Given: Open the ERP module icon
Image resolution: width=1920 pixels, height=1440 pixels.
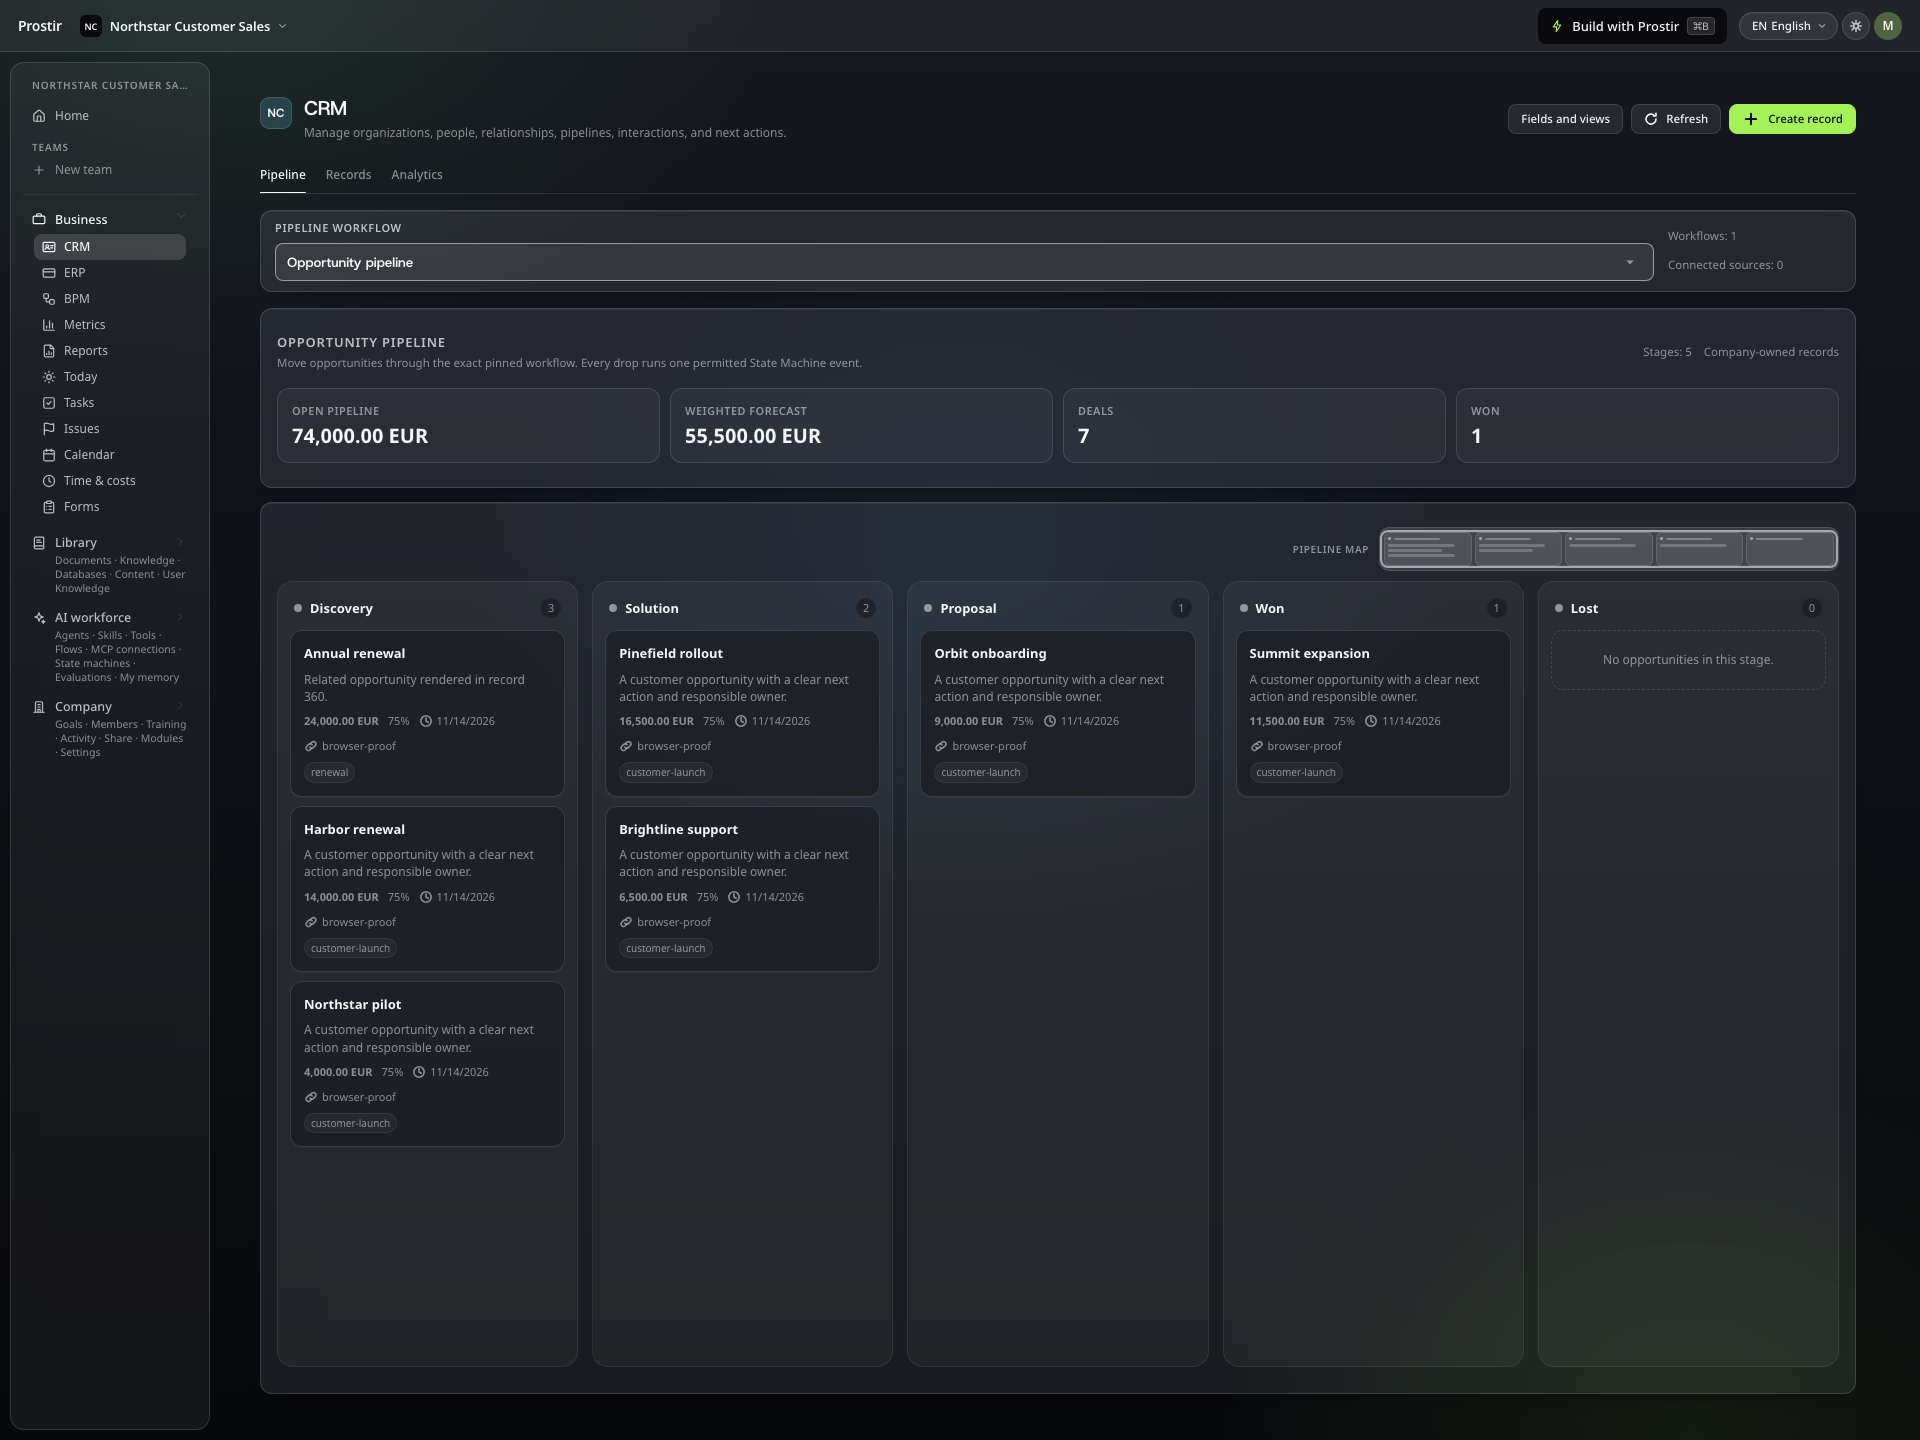Looking at the screenshot, I should point(49,273).
